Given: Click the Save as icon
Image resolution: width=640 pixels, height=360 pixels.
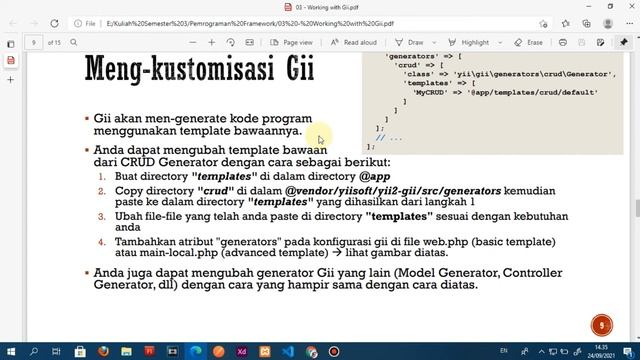Looking at the screenshot, I should coord(600,42).
